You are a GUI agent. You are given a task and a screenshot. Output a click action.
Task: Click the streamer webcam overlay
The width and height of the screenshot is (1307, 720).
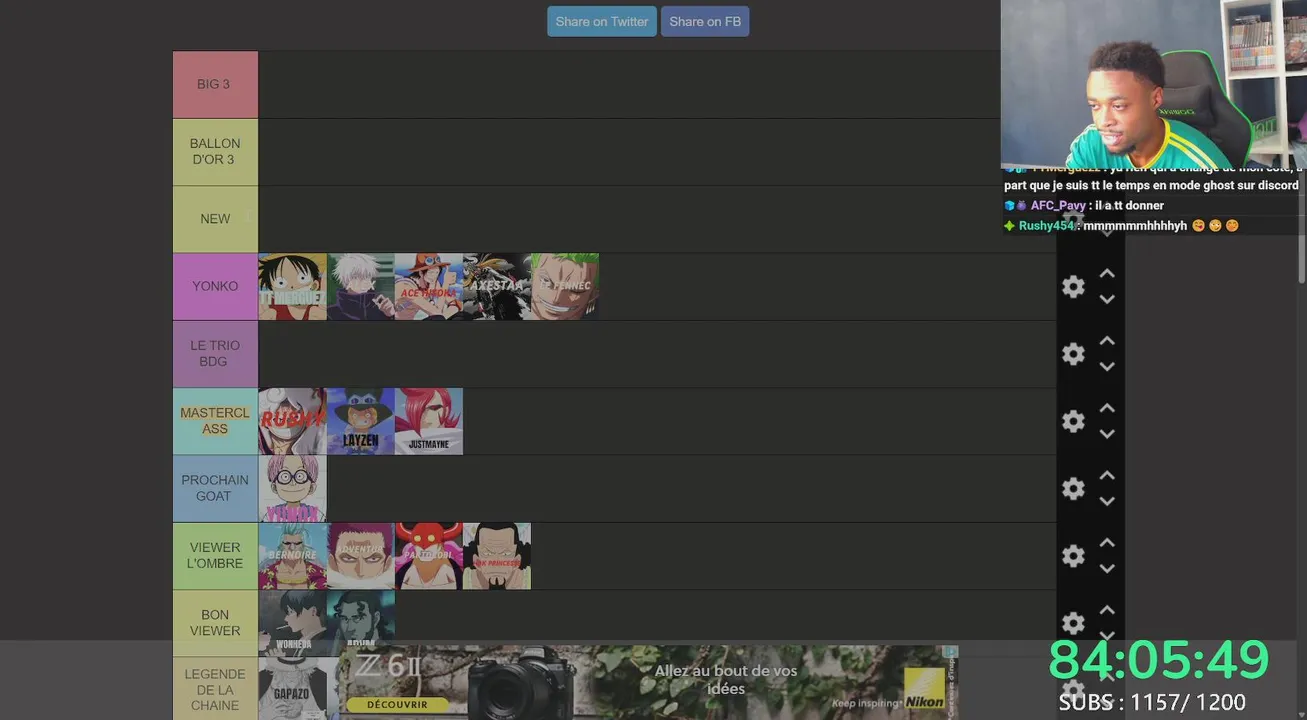pyautogui.click(x=1153, y=84)
